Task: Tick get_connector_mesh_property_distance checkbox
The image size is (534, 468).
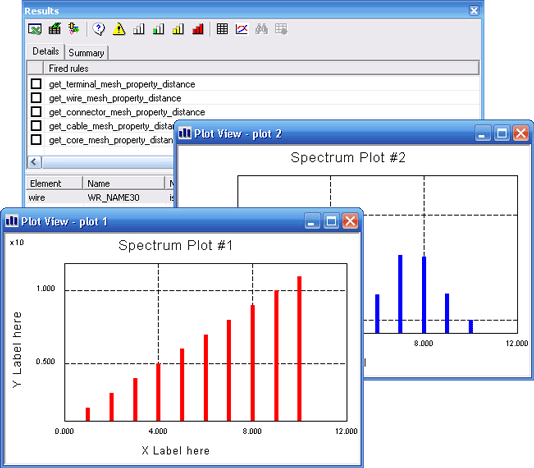Action: click(x=36, y=112)
